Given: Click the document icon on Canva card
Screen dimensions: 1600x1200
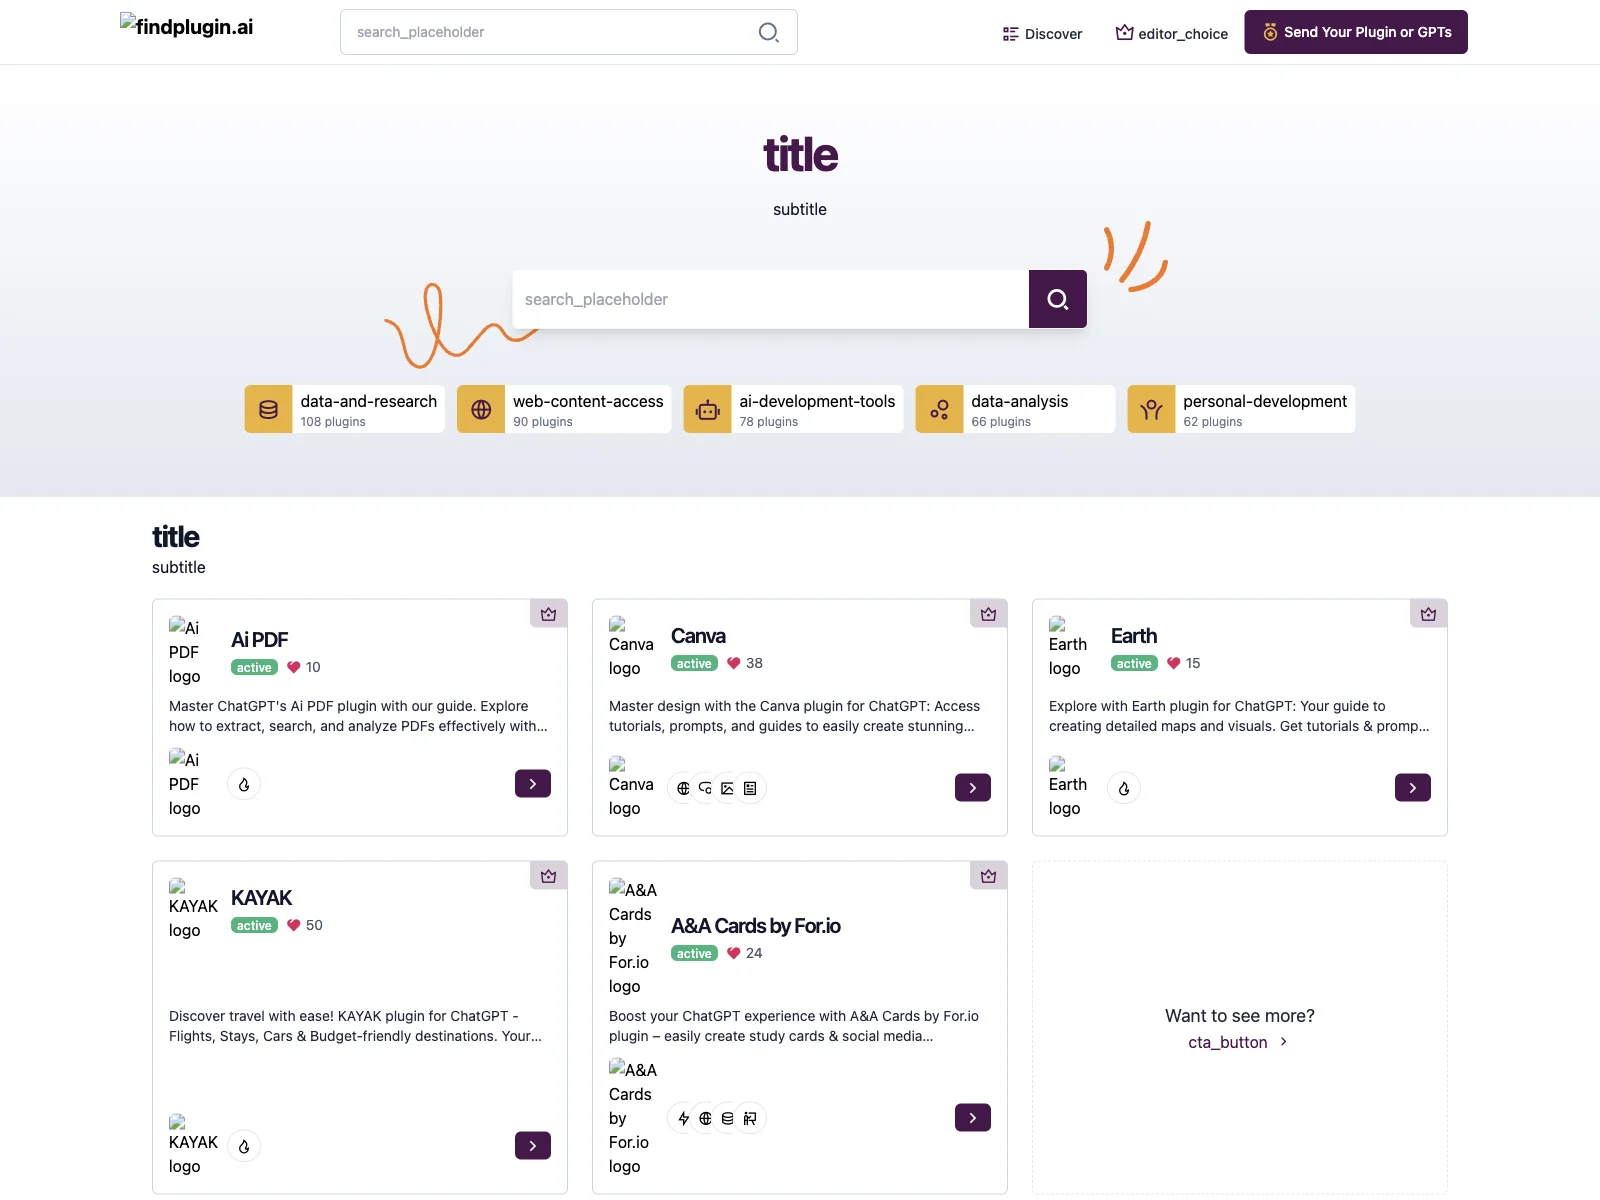Looking at the screenshot, I should 750,788.
